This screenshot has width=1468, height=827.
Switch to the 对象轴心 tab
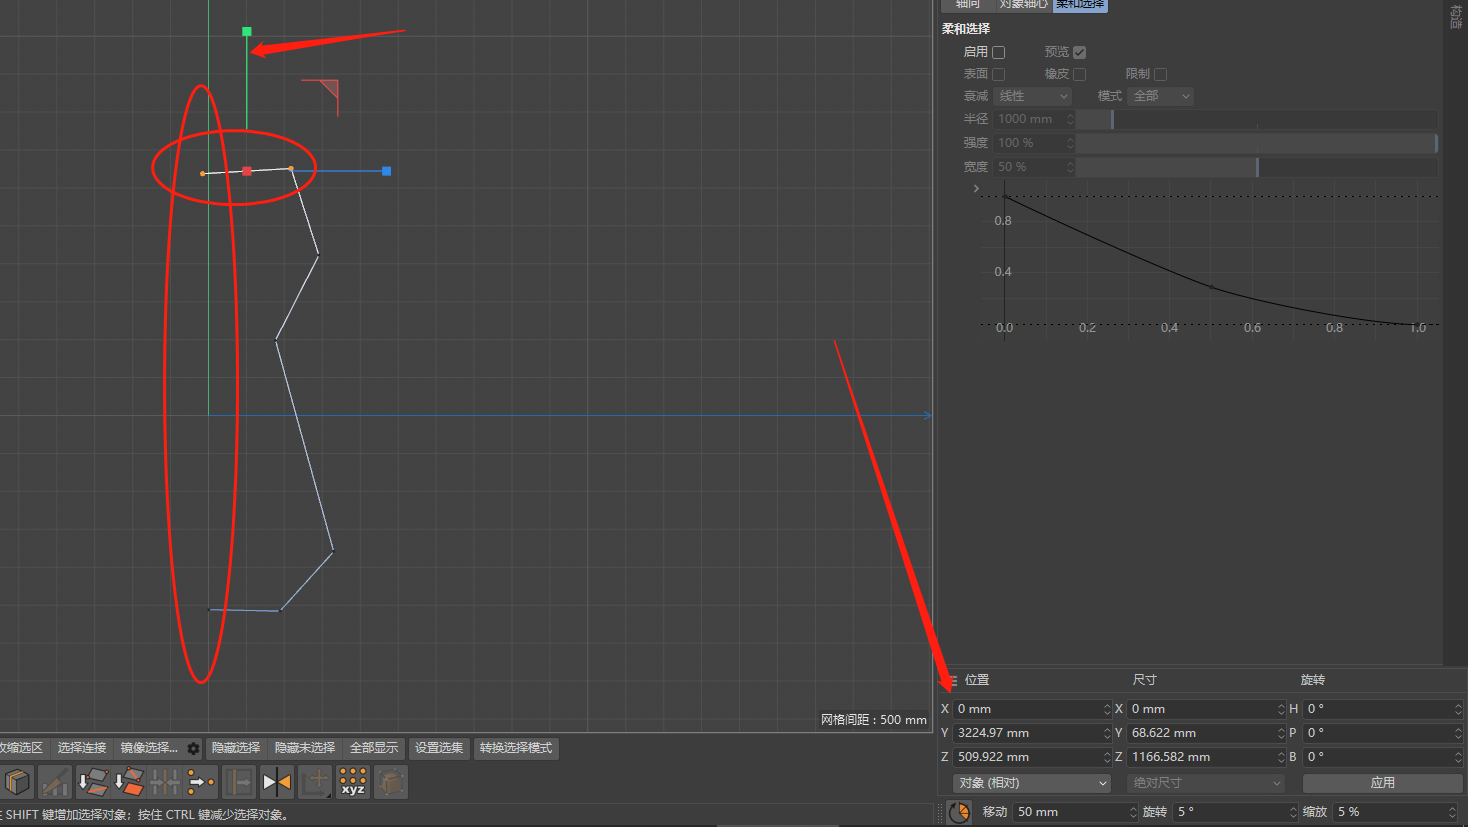[1023, 5]
